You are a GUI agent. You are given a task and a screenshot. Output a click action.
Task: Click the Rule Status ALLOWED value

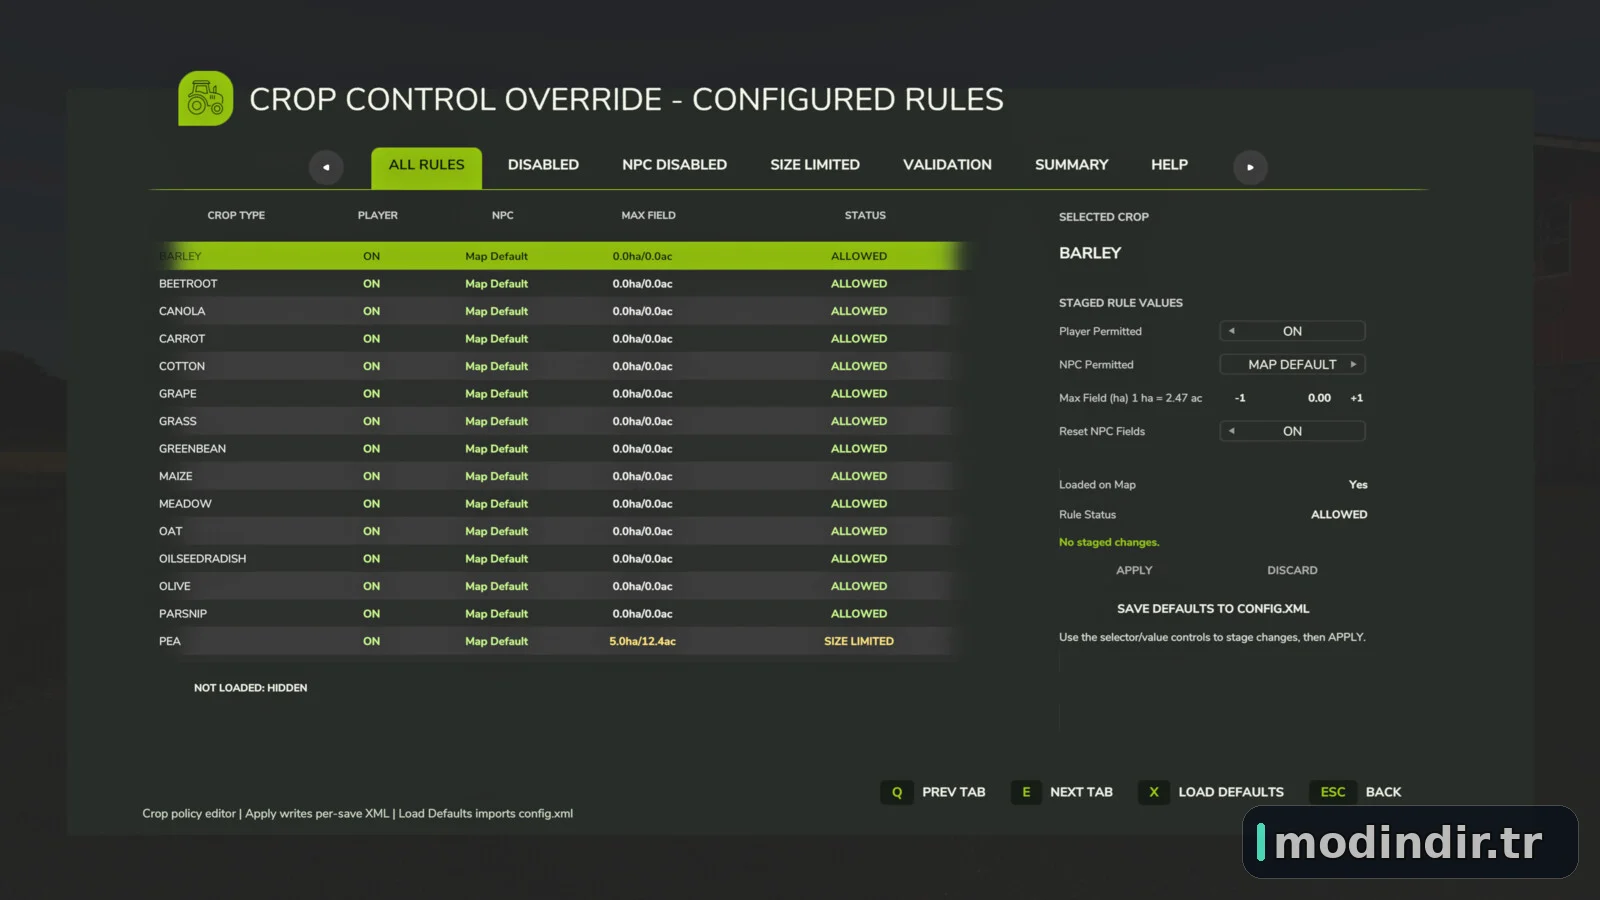1339,514
